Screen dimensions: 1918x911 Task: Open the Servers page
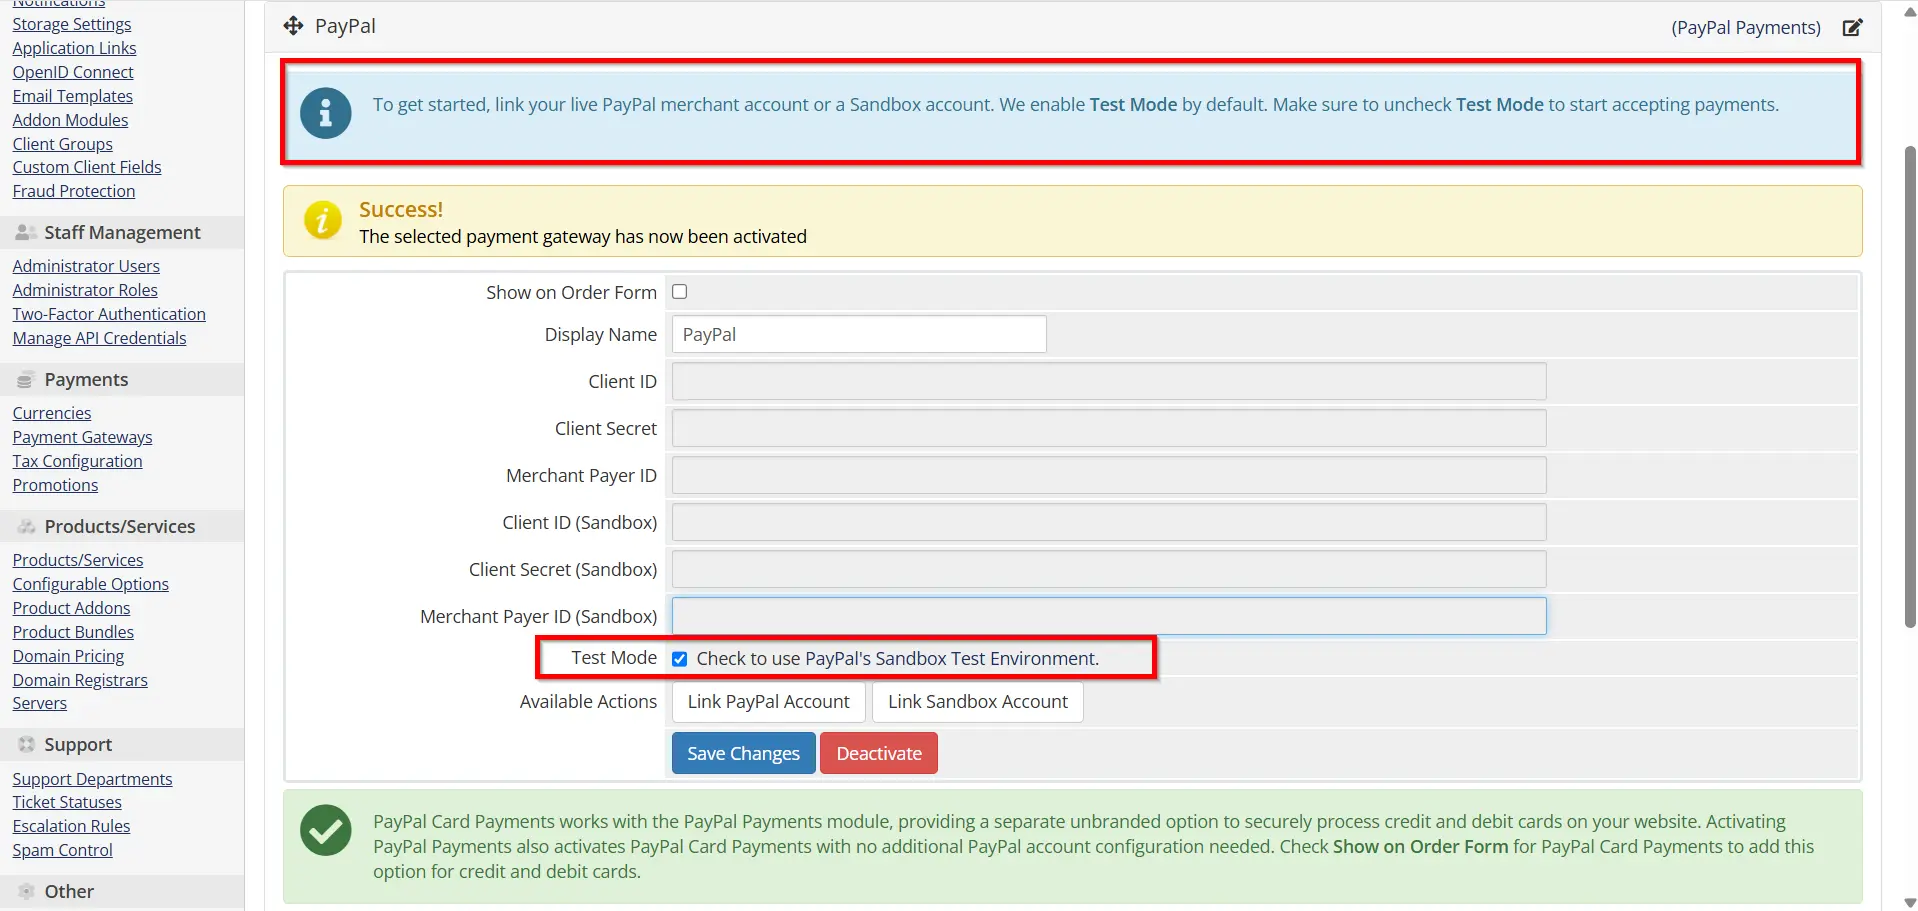point(39,703)
